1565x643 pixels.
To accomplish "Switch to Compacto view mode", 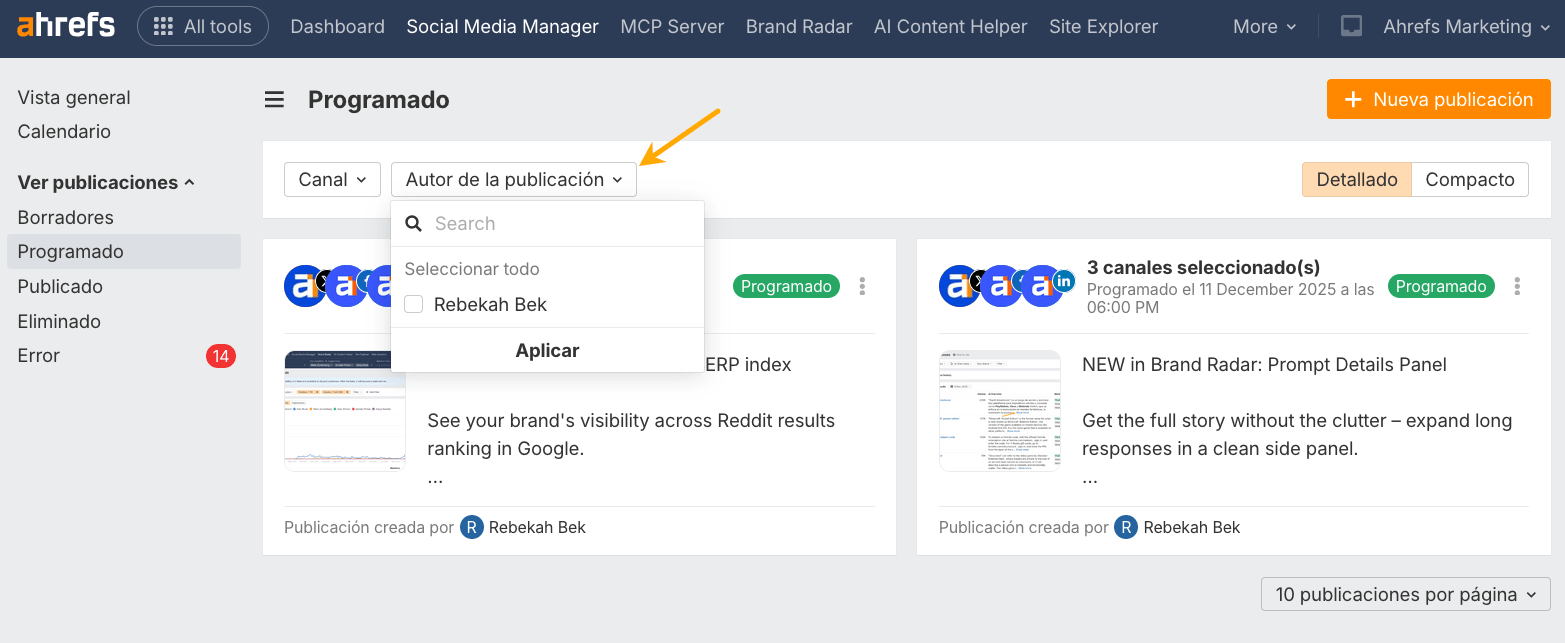I will pyautogui.click(x=1469, y=179).
